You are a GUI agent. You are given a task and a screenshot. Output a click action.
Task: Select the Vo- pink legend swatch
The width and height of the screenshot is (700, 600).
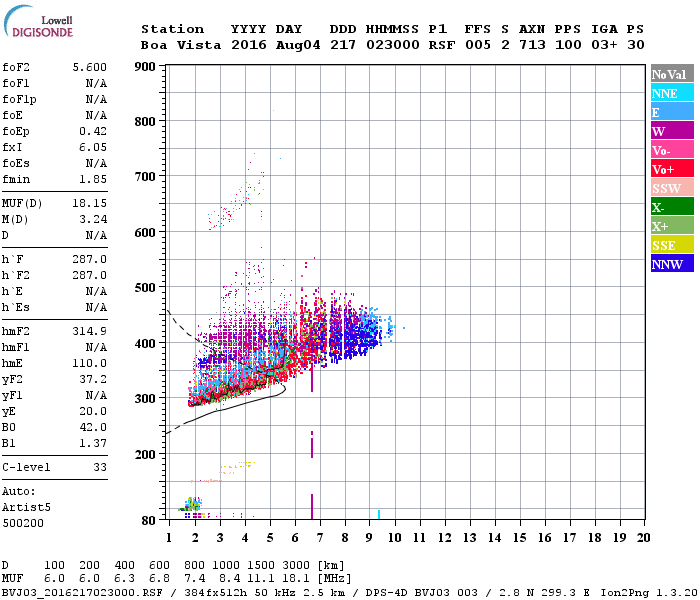[x=672, y=150]
